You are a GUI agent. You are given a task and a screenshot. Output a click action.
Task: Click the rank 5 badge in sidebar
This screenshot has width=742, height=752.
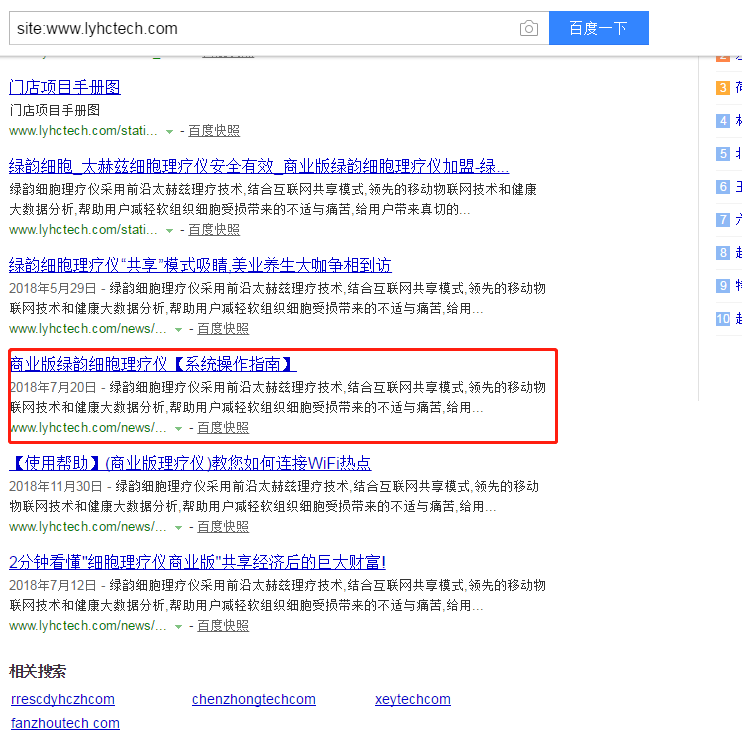coord(723,154)
